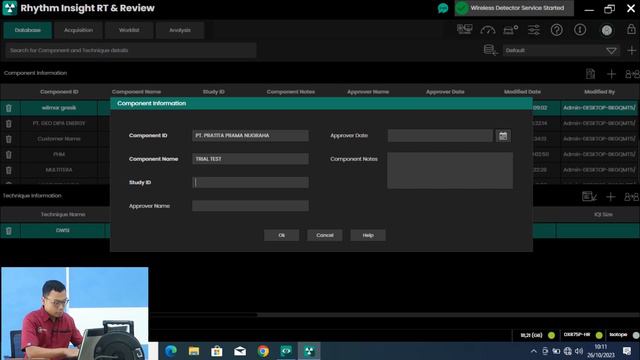The width and height of the screenshot is (640, 360).
Task: Open the detector device status icon
Action: pyautogui.click(x=511, y=30)
